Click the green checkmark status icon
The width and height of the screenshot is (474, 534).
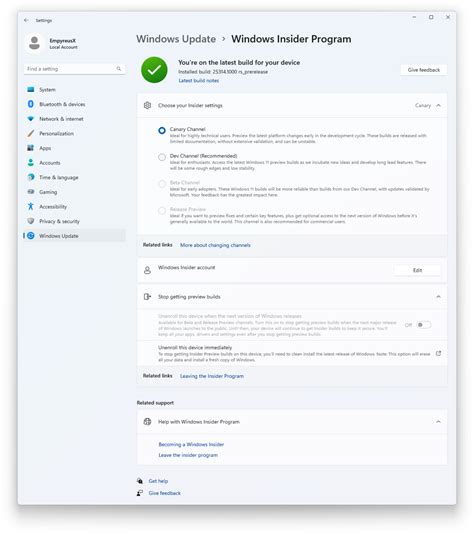[154, 70]
